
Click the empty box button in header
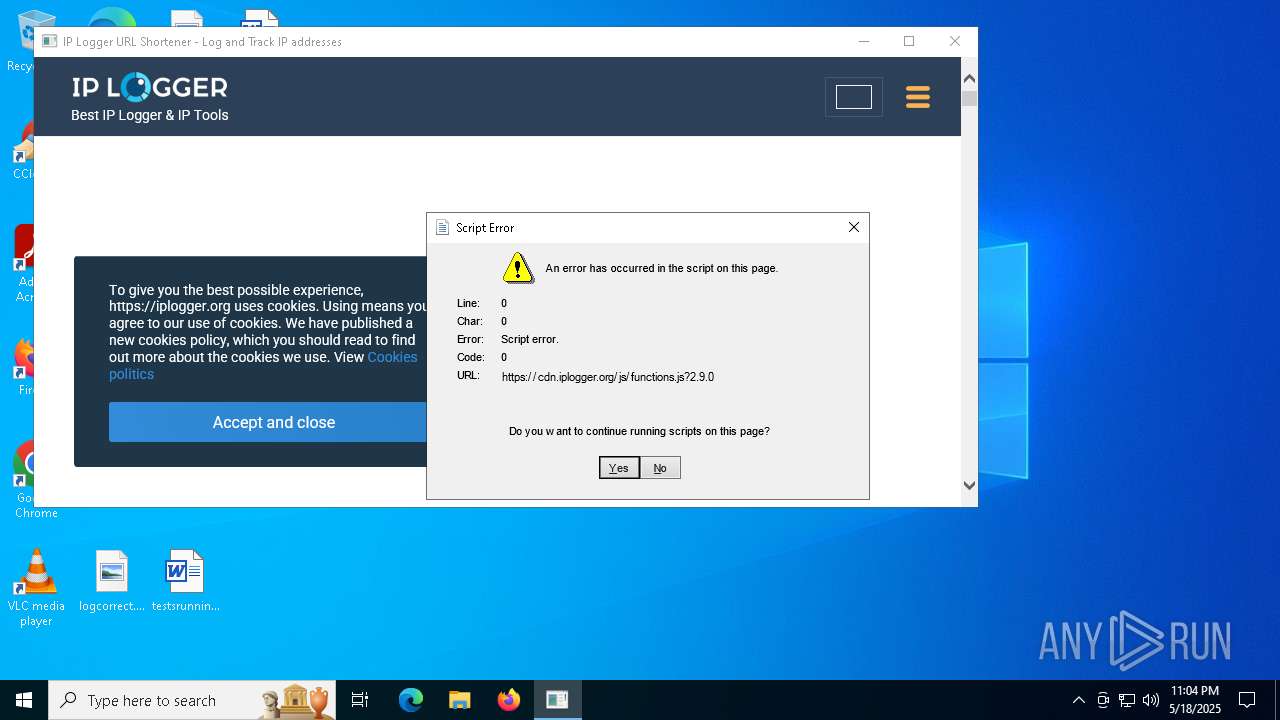(854, 97)
